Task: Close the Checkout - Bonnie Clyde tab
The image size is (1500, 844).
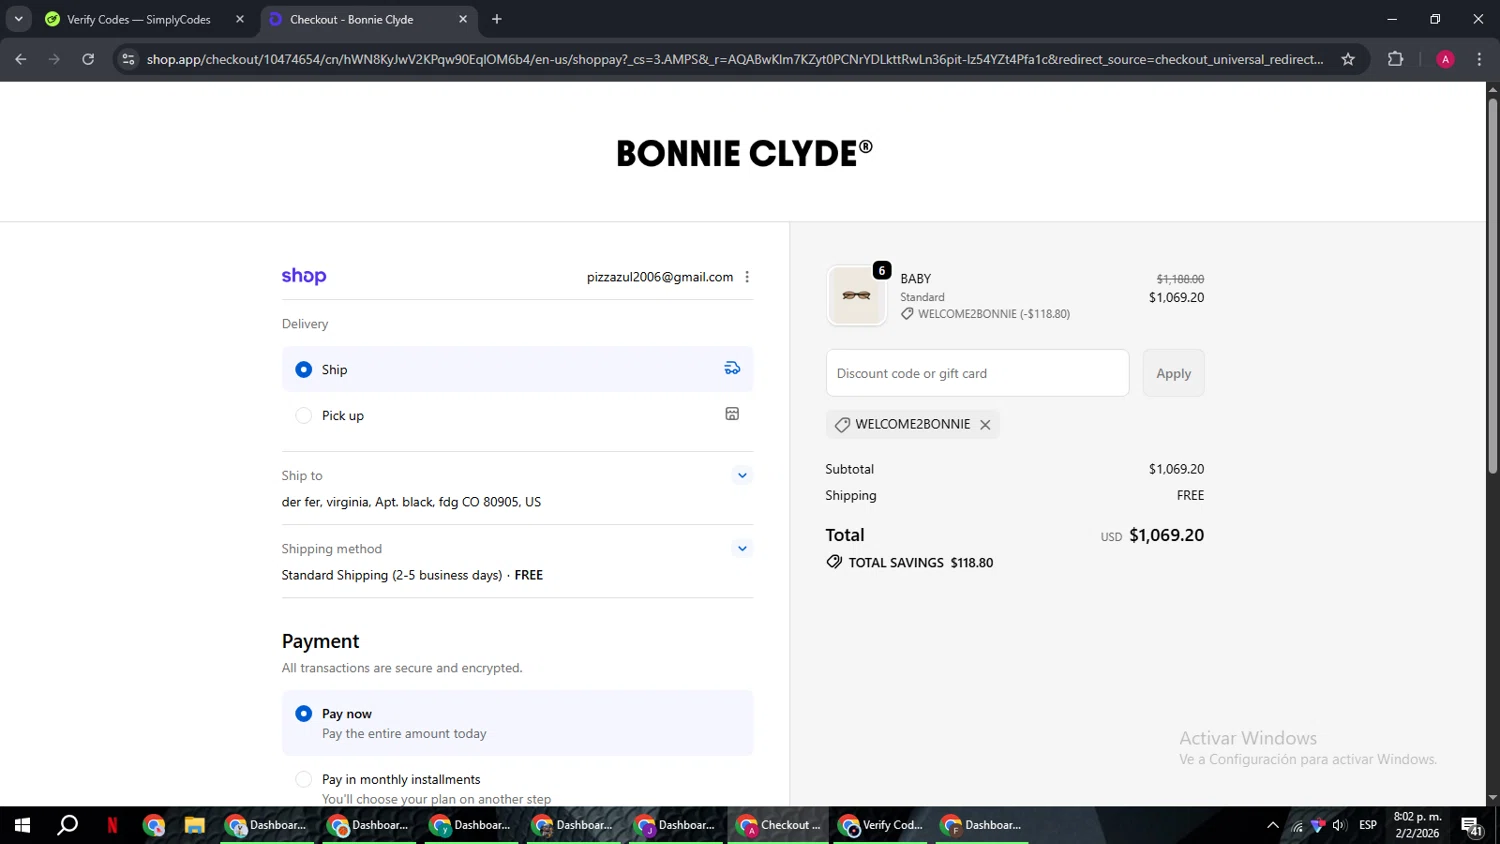Action: pyautogui.click(x=463, y=19)
